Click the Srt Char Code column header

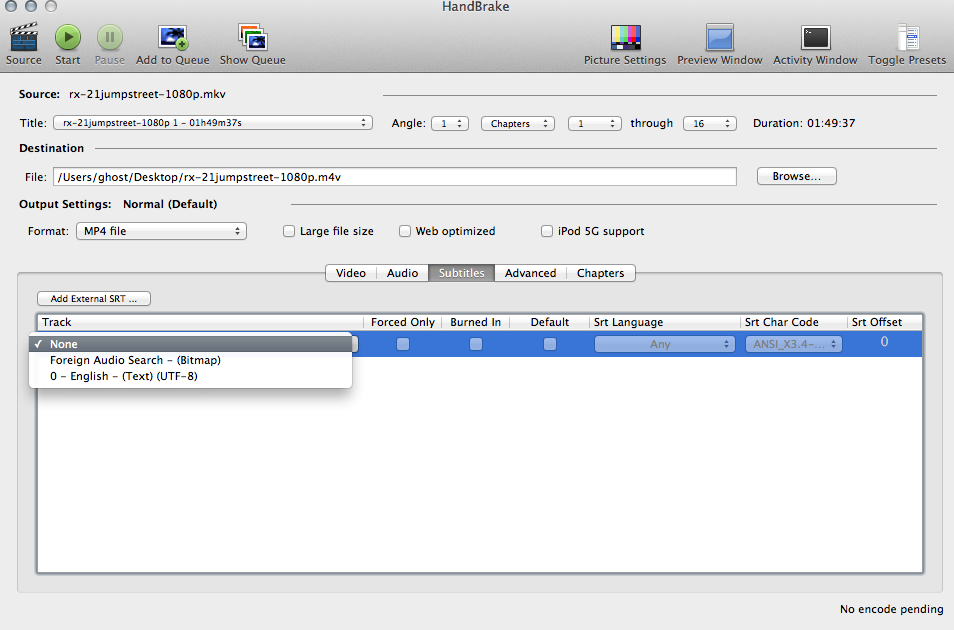(793, 322)
